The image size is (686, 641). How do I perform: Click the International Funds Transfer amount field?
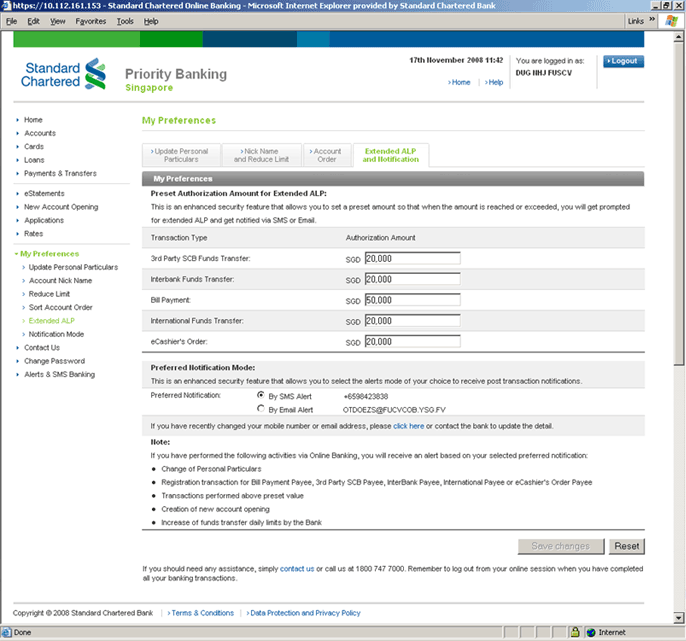[x=413, y=321]
